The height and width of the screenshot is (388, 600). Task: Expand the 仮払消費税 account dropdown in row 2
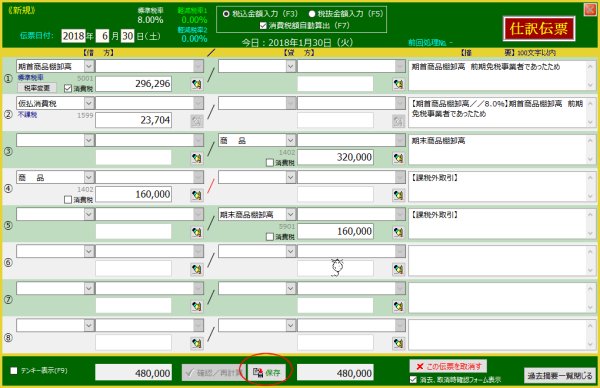(x=89, y=103)
